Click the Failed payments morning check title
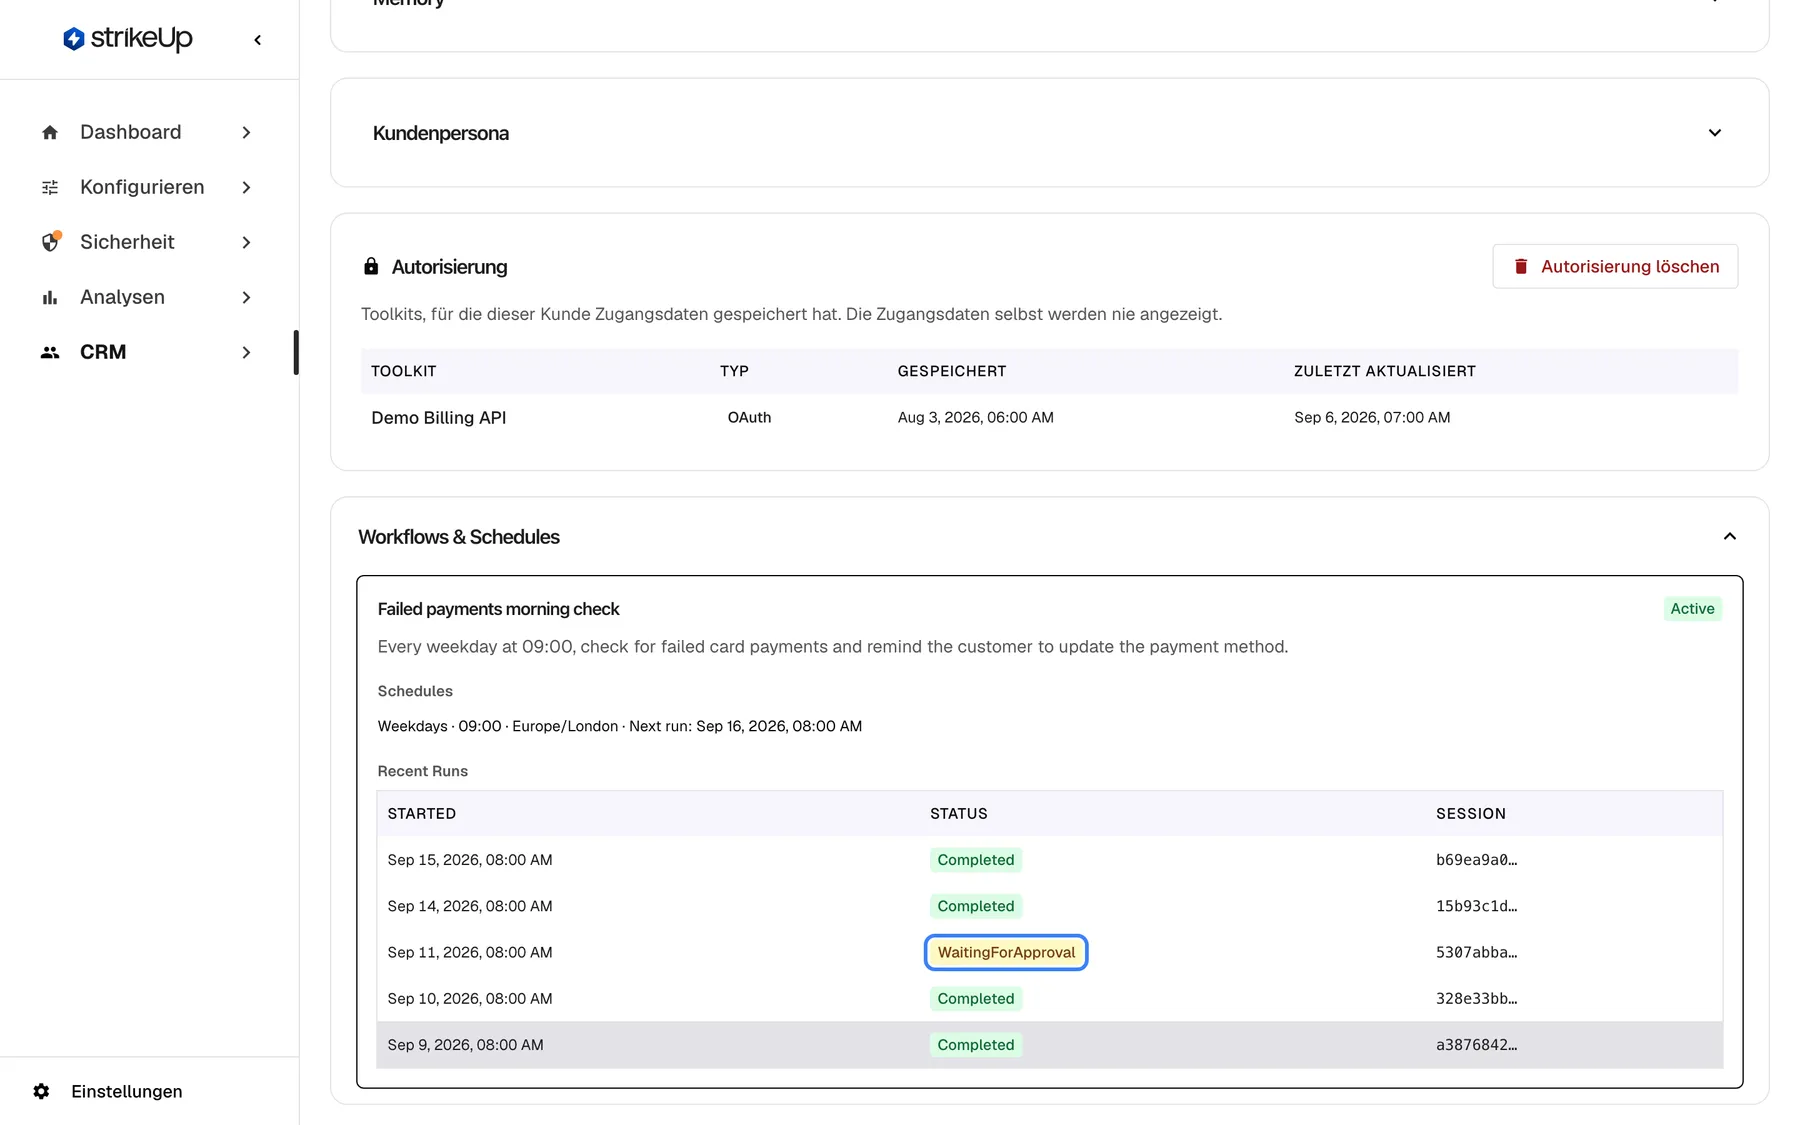This screenshot has width=1800, height=1125. (498, 609)
